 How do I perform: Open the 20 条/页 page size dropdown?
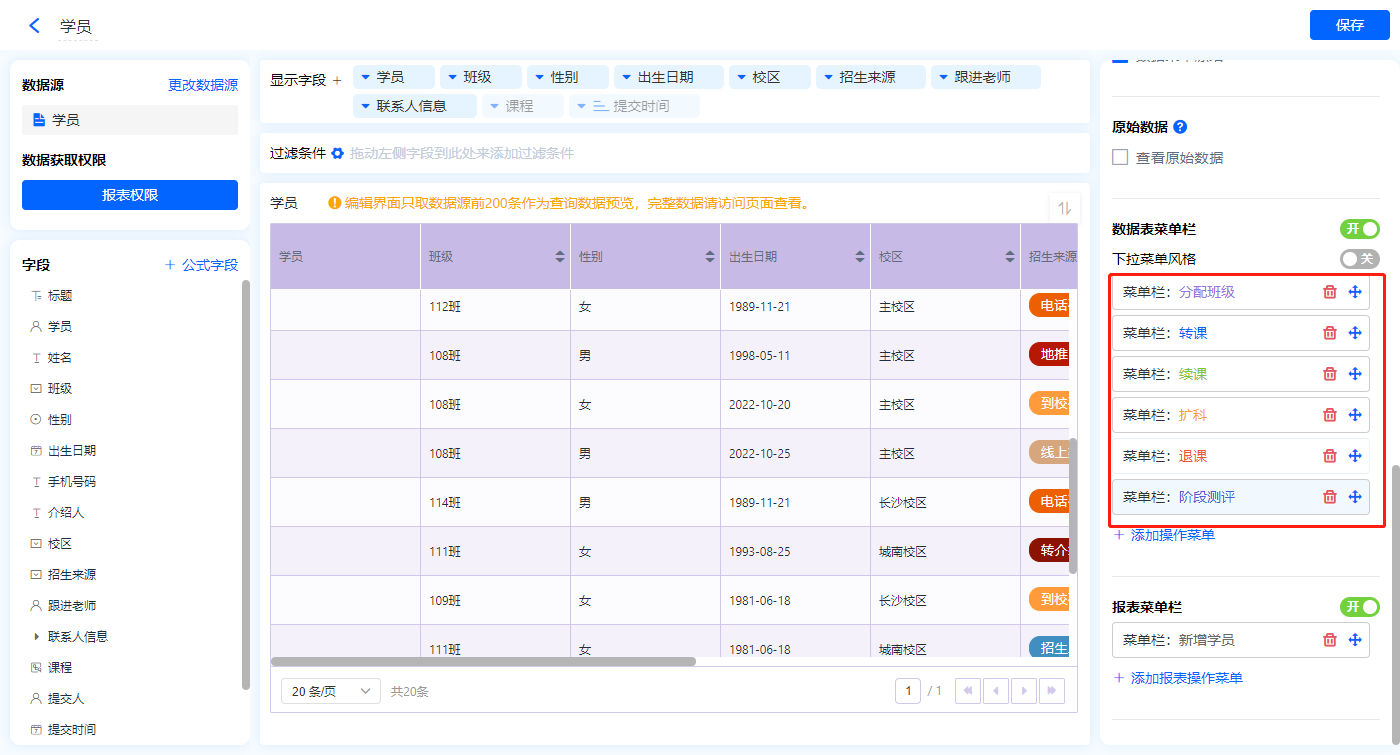330,691
